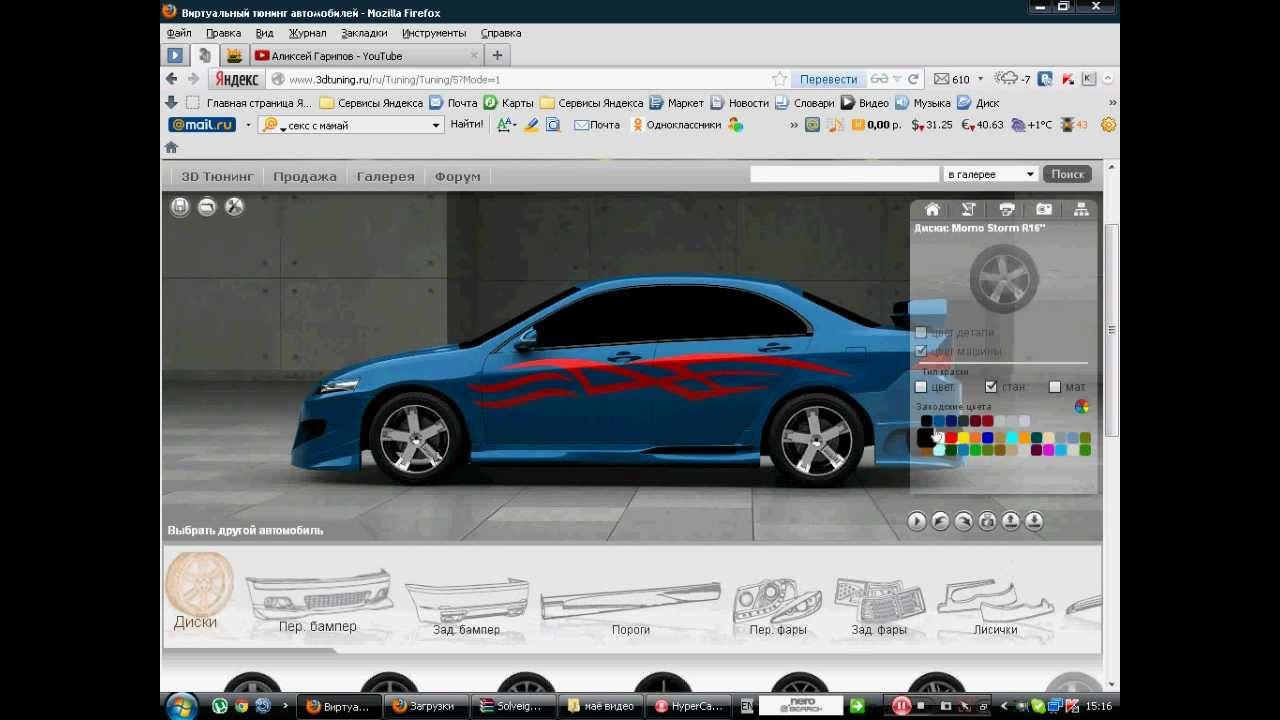Click the print icon in the tuning panel

click(1006, 209)
